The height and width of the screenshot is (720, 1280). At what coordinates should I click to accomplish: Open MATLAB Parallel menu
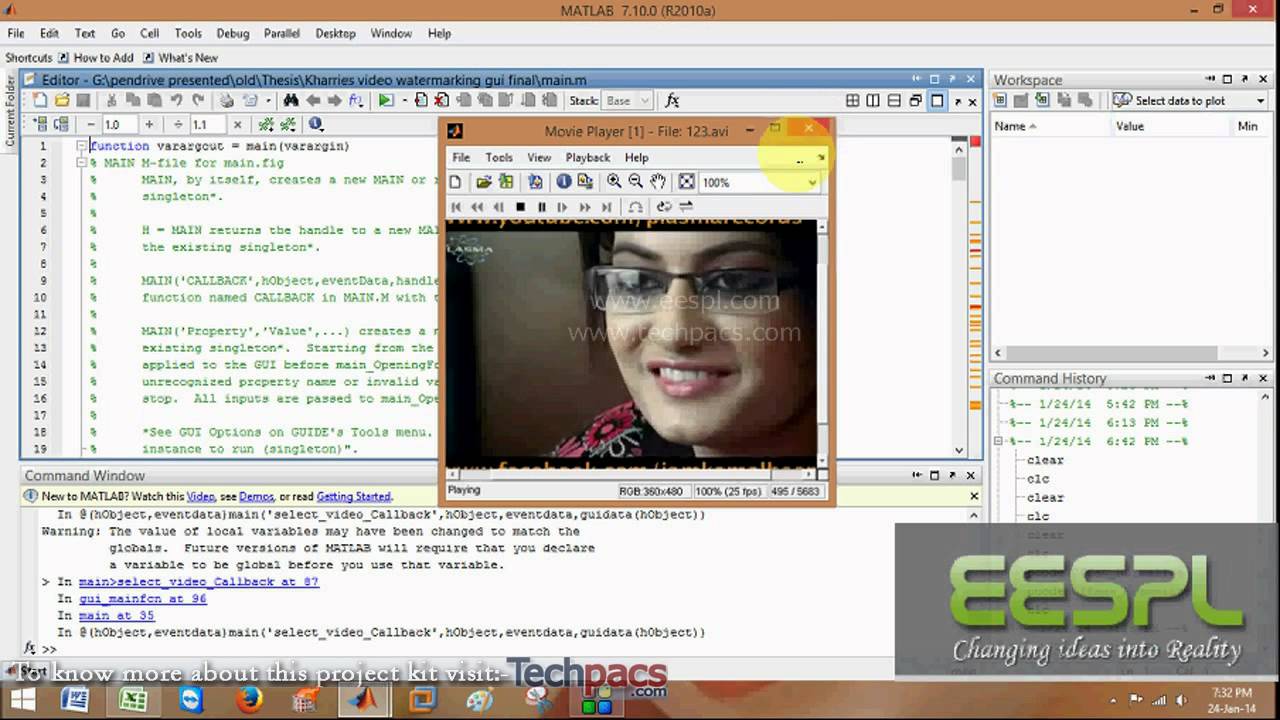point(282,33)
